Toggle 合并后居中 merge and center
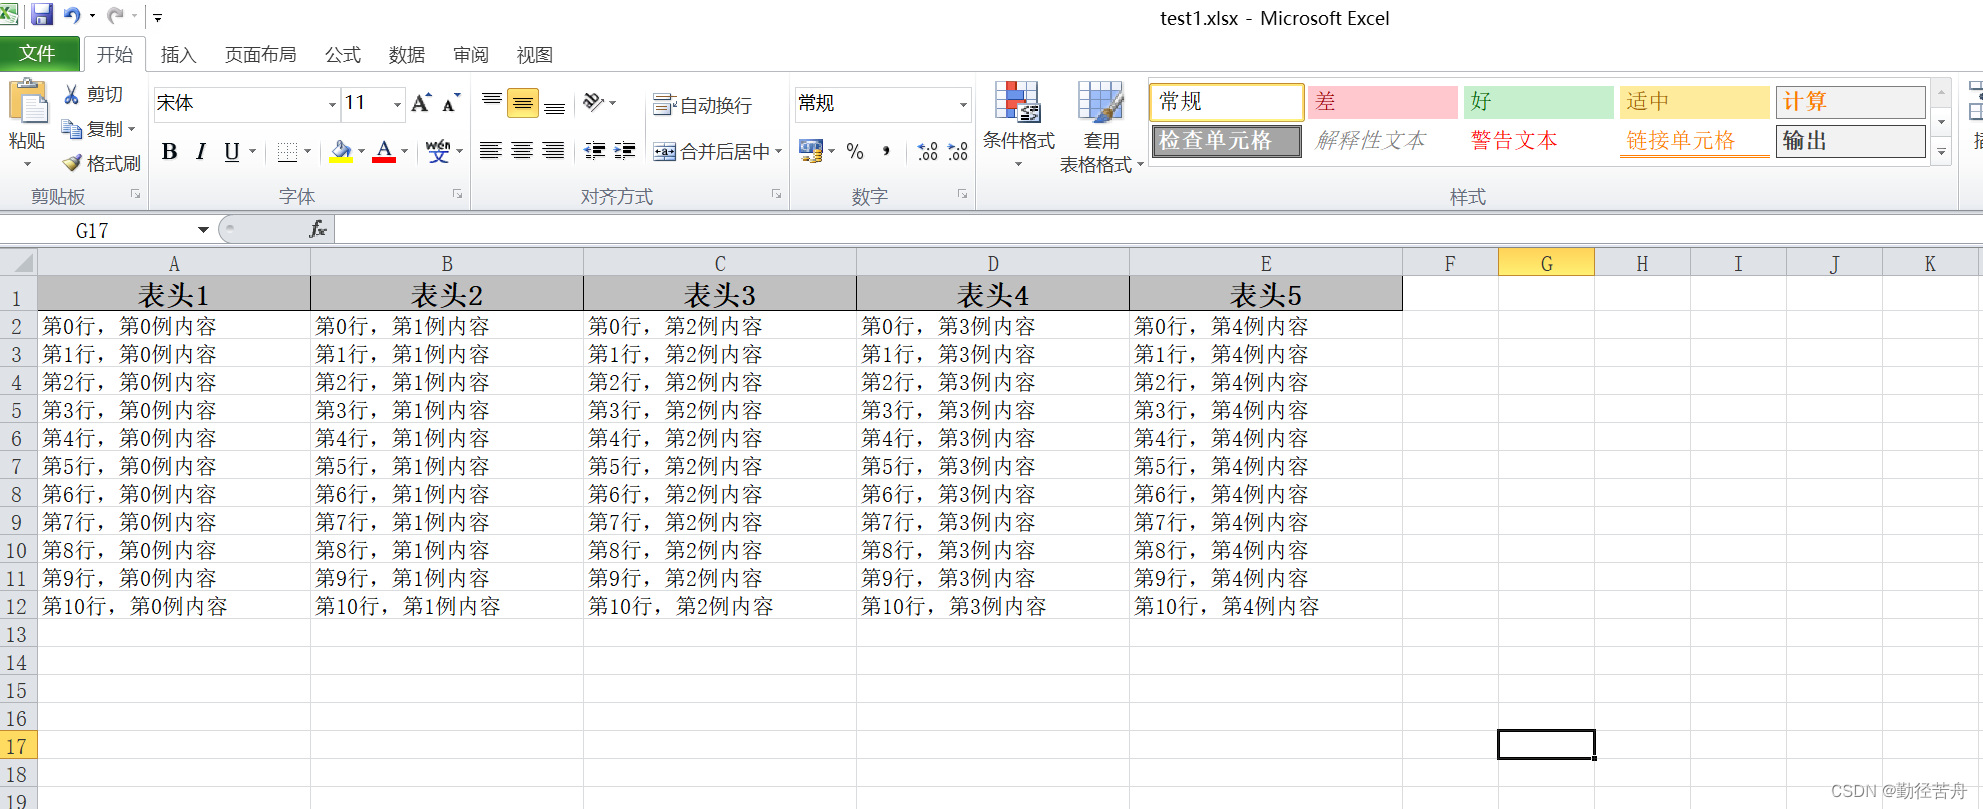Image resolution: width=1983 pixels, height=809 pixels. click(710, 151)
